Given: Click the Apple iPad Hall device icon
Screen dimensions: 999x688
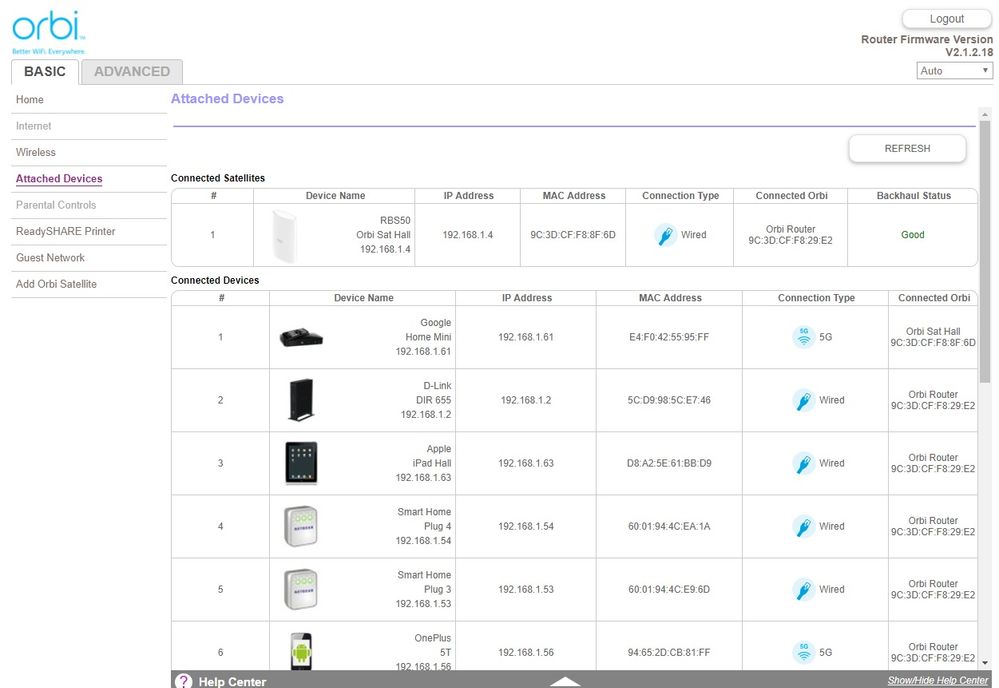Looking at the screenshot, I should tap(300, 463).
